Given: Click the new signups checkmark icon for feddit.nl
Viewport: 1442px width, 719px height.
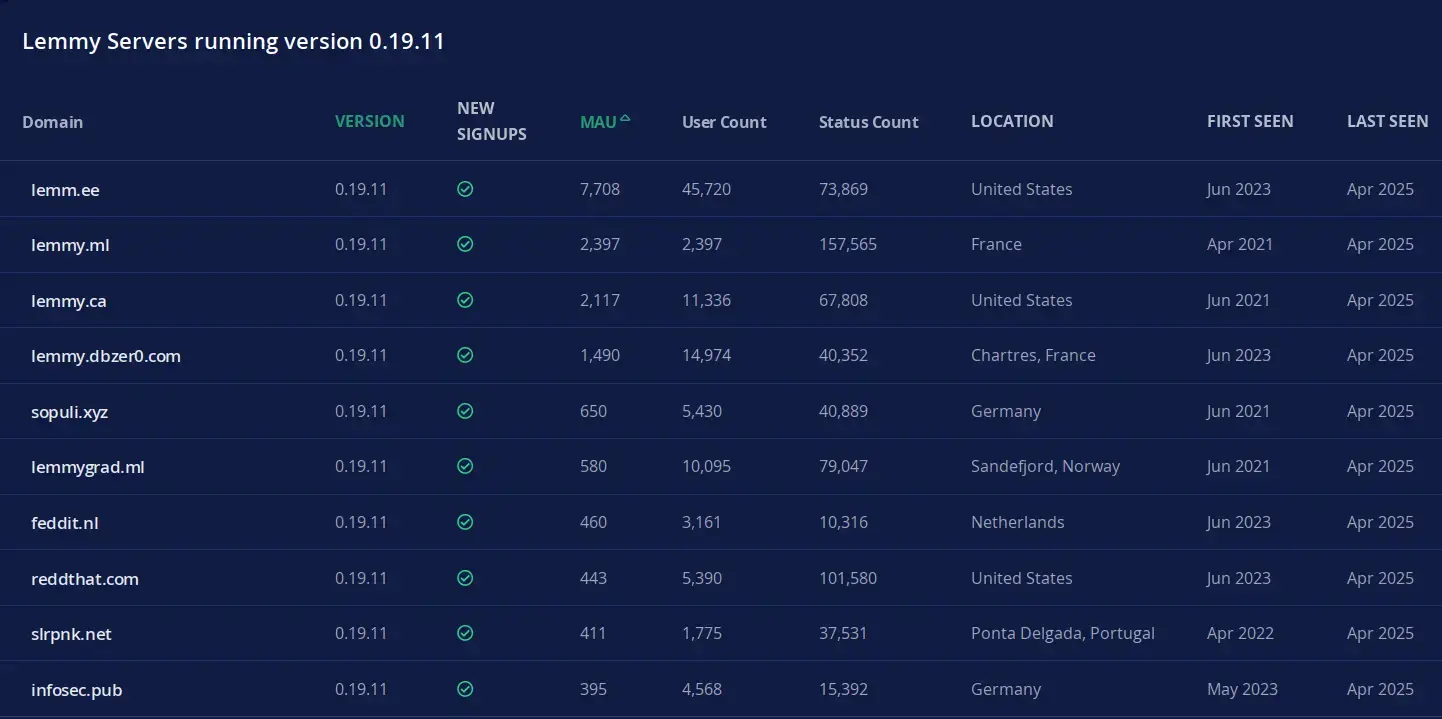Looking at the screenshot, I should (465, 522).
